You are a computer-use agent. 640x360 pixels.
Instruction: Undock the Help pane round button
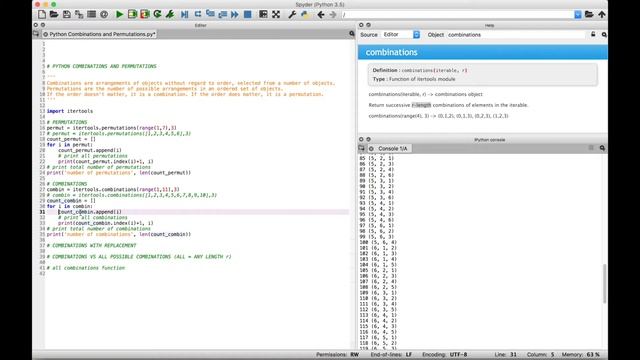[368, 25]
